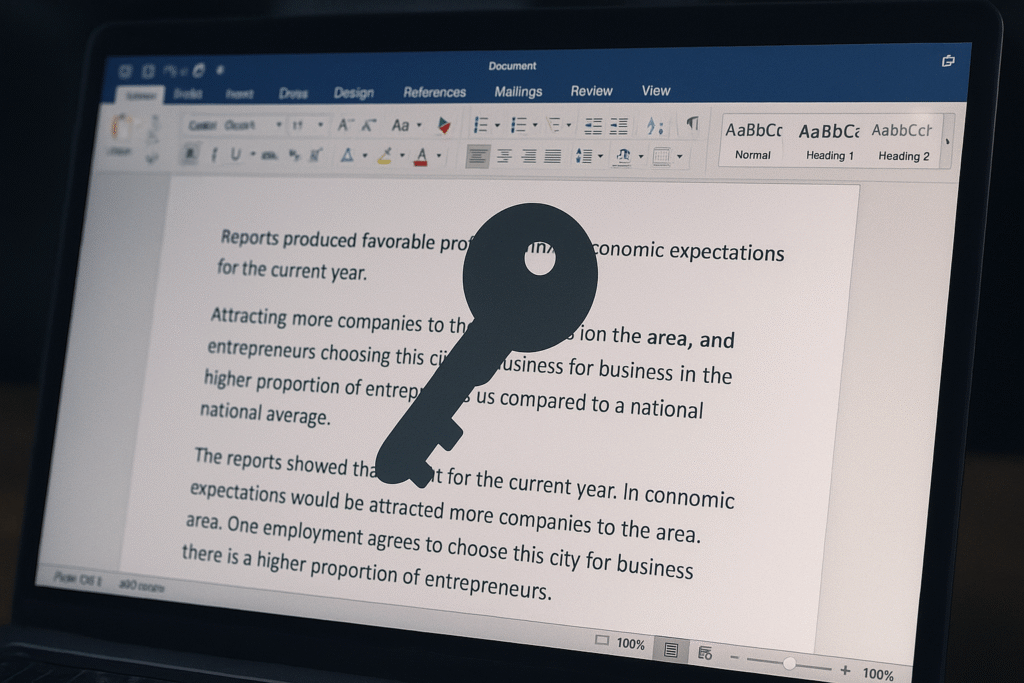
Task: Click the 'Document' title text
Action: pyautogui.click(x=512, y=66)
